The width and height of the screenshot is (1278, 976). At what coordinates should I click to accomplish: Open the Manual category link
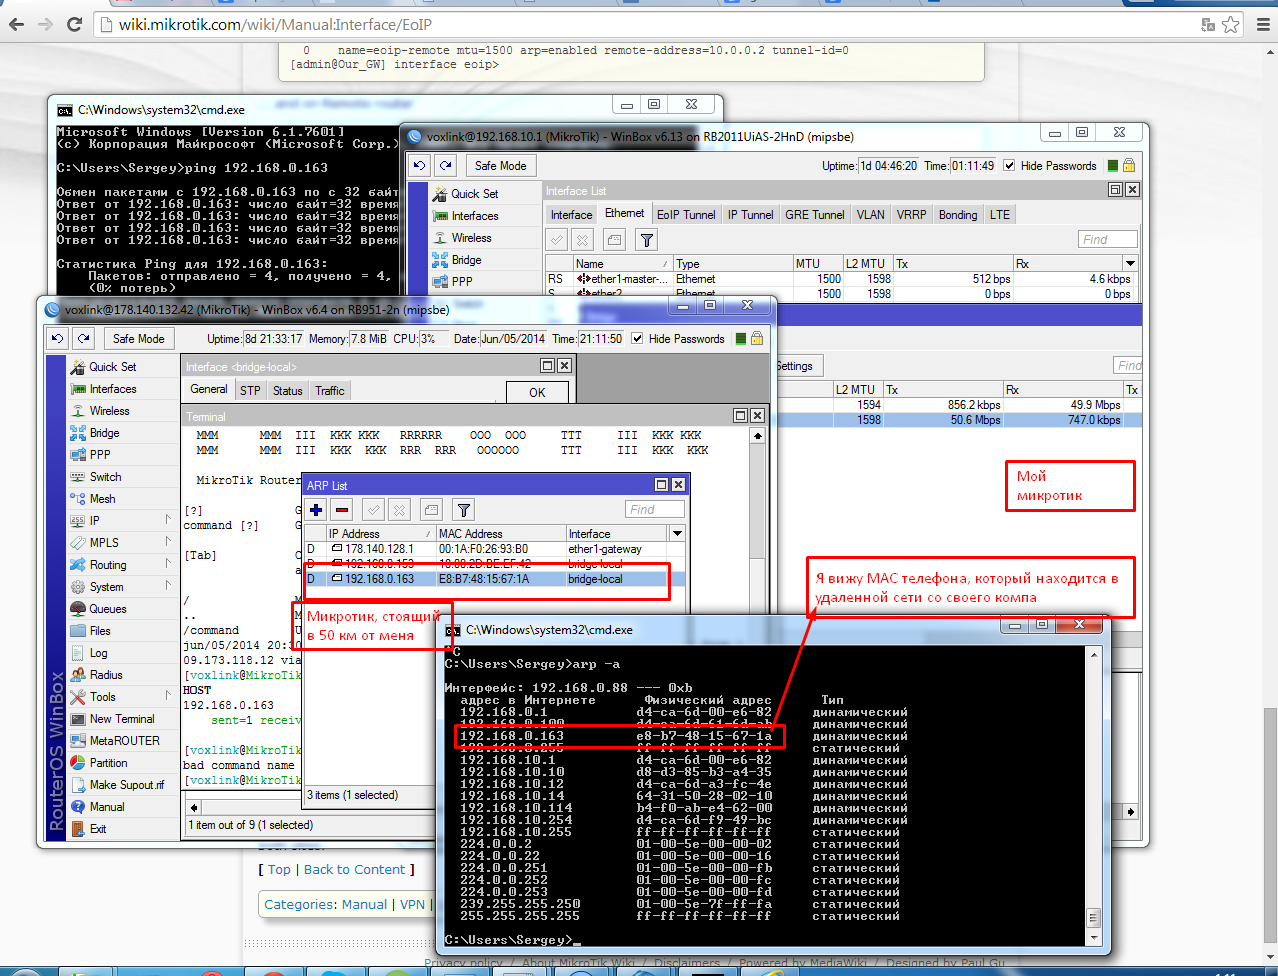point(364,905)
